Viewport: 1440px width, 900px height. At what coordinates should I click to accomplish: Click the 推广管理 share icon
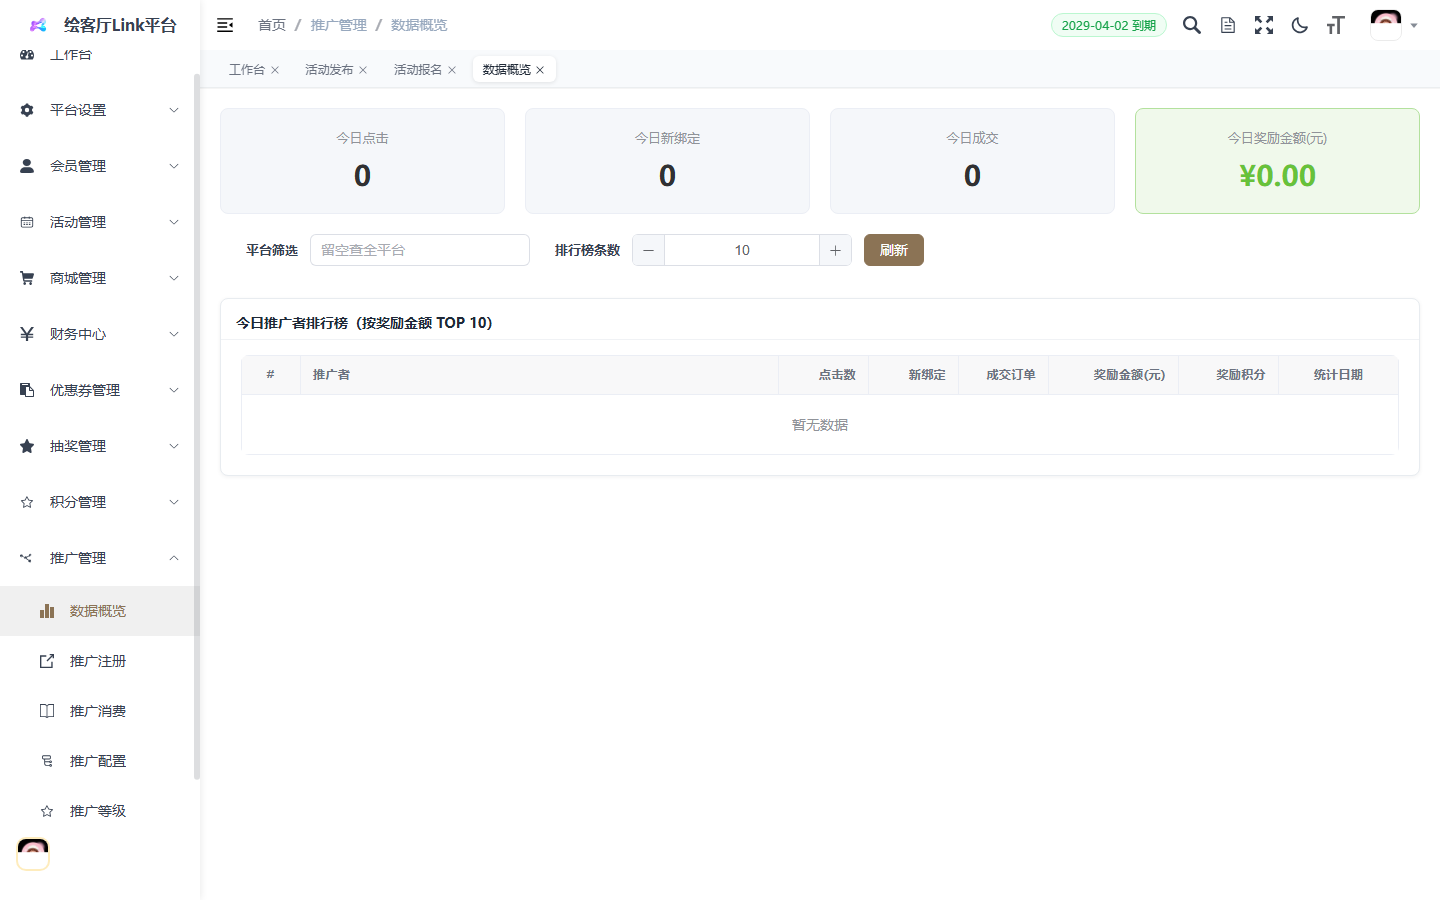(27, 558)
